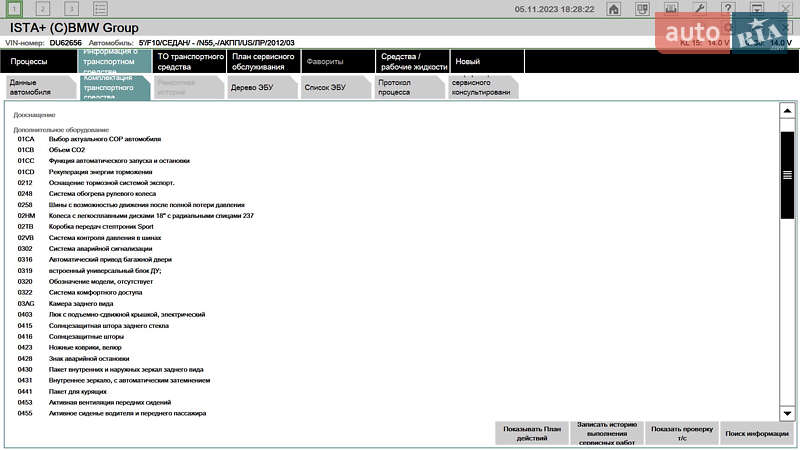Open План сервисного обслуживания tab
The width and height of the screenshot is (800, 450).
click(262, 61)
